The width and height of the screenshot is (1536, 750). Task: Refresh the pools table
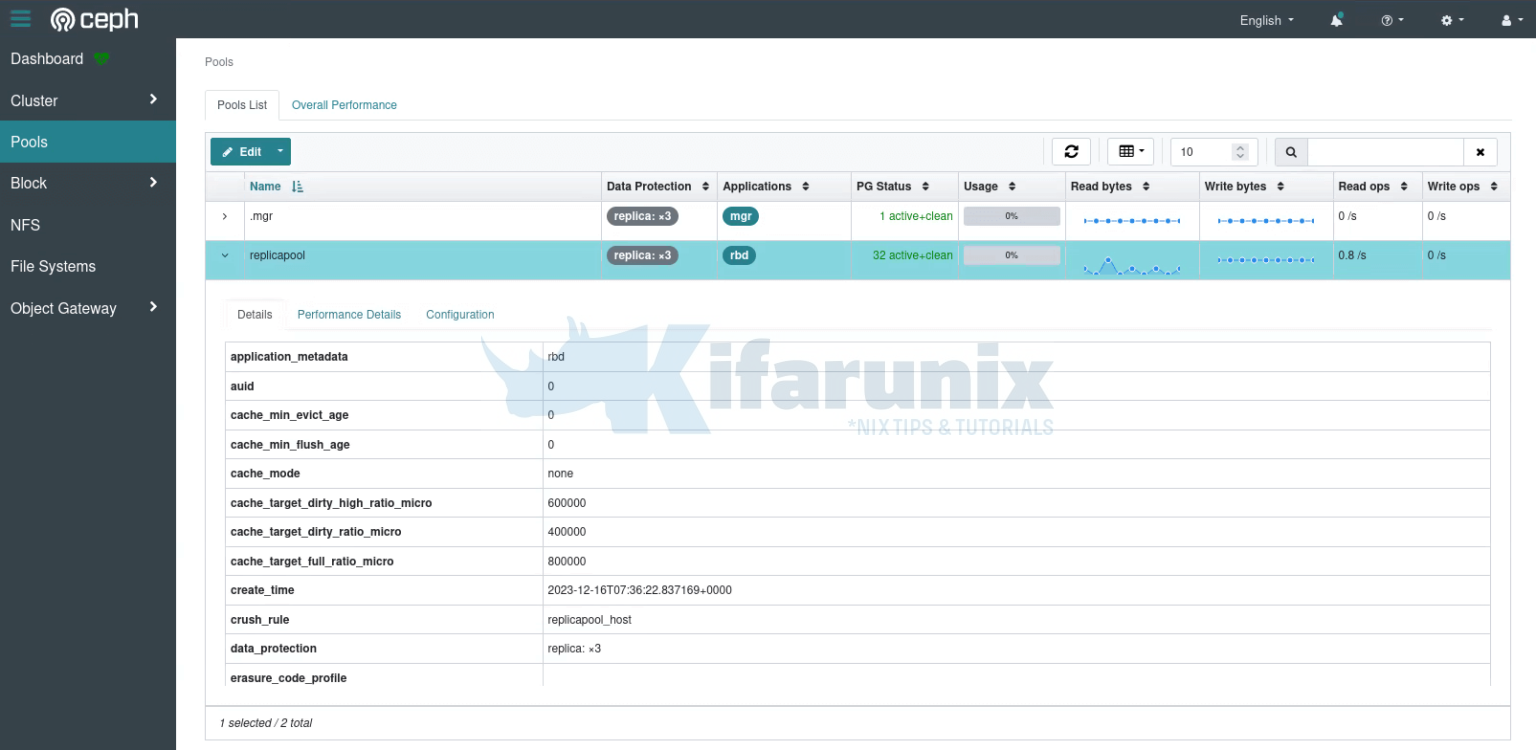(x=1071, y=151)
